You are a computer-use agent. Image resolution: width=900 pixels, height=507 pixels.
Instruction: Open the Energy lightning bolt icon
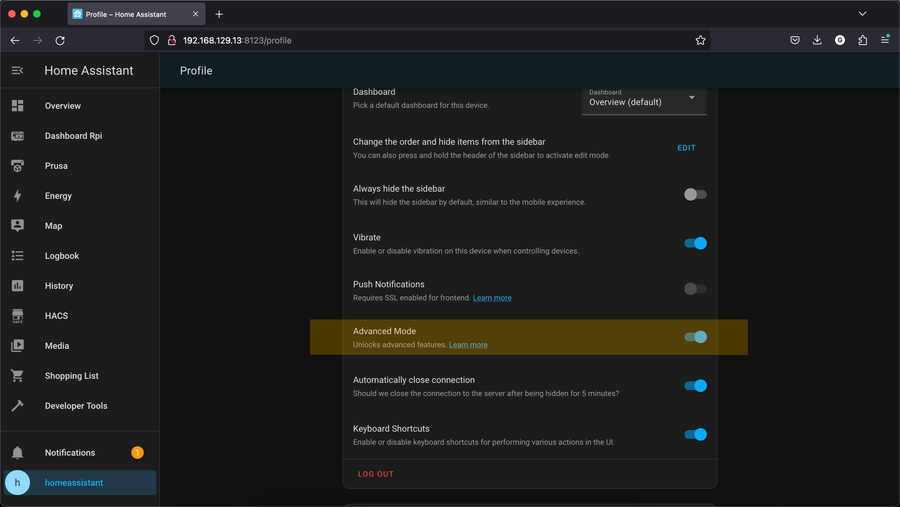pos(17,196)
